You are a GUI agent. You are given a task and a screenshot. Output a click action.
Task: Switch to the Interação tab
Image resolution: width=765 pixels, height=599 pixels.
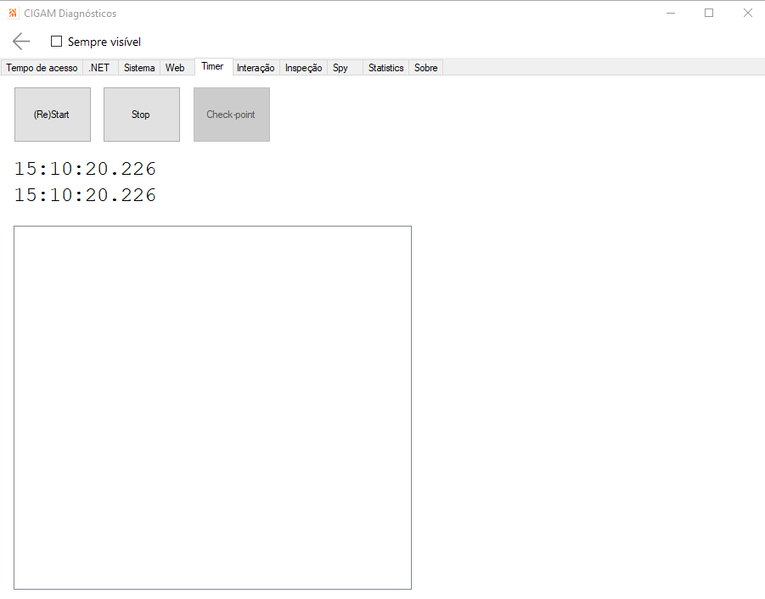click(x=256, y=68)
